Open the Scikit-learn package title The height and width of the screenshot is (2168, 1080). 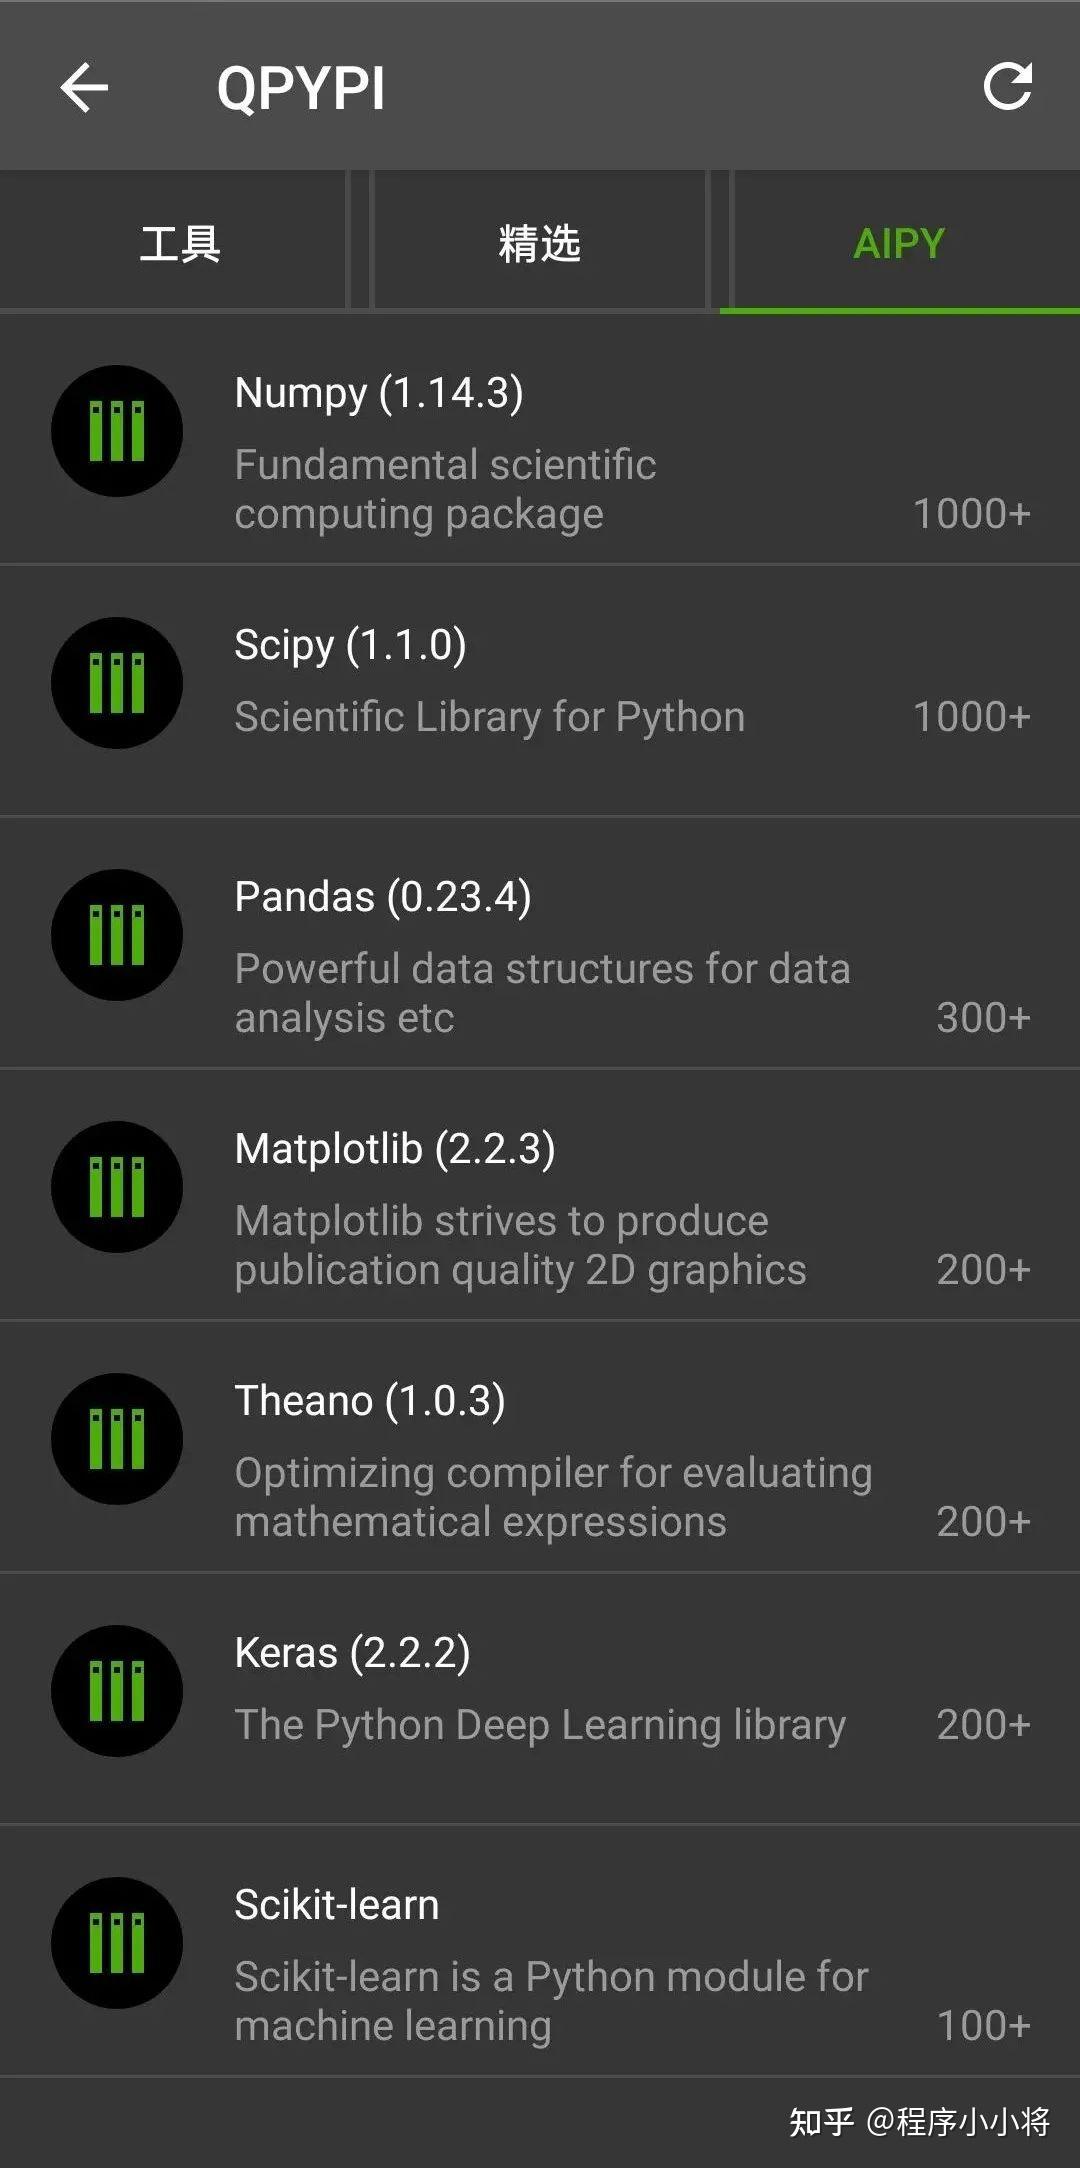coord(337,1905)
